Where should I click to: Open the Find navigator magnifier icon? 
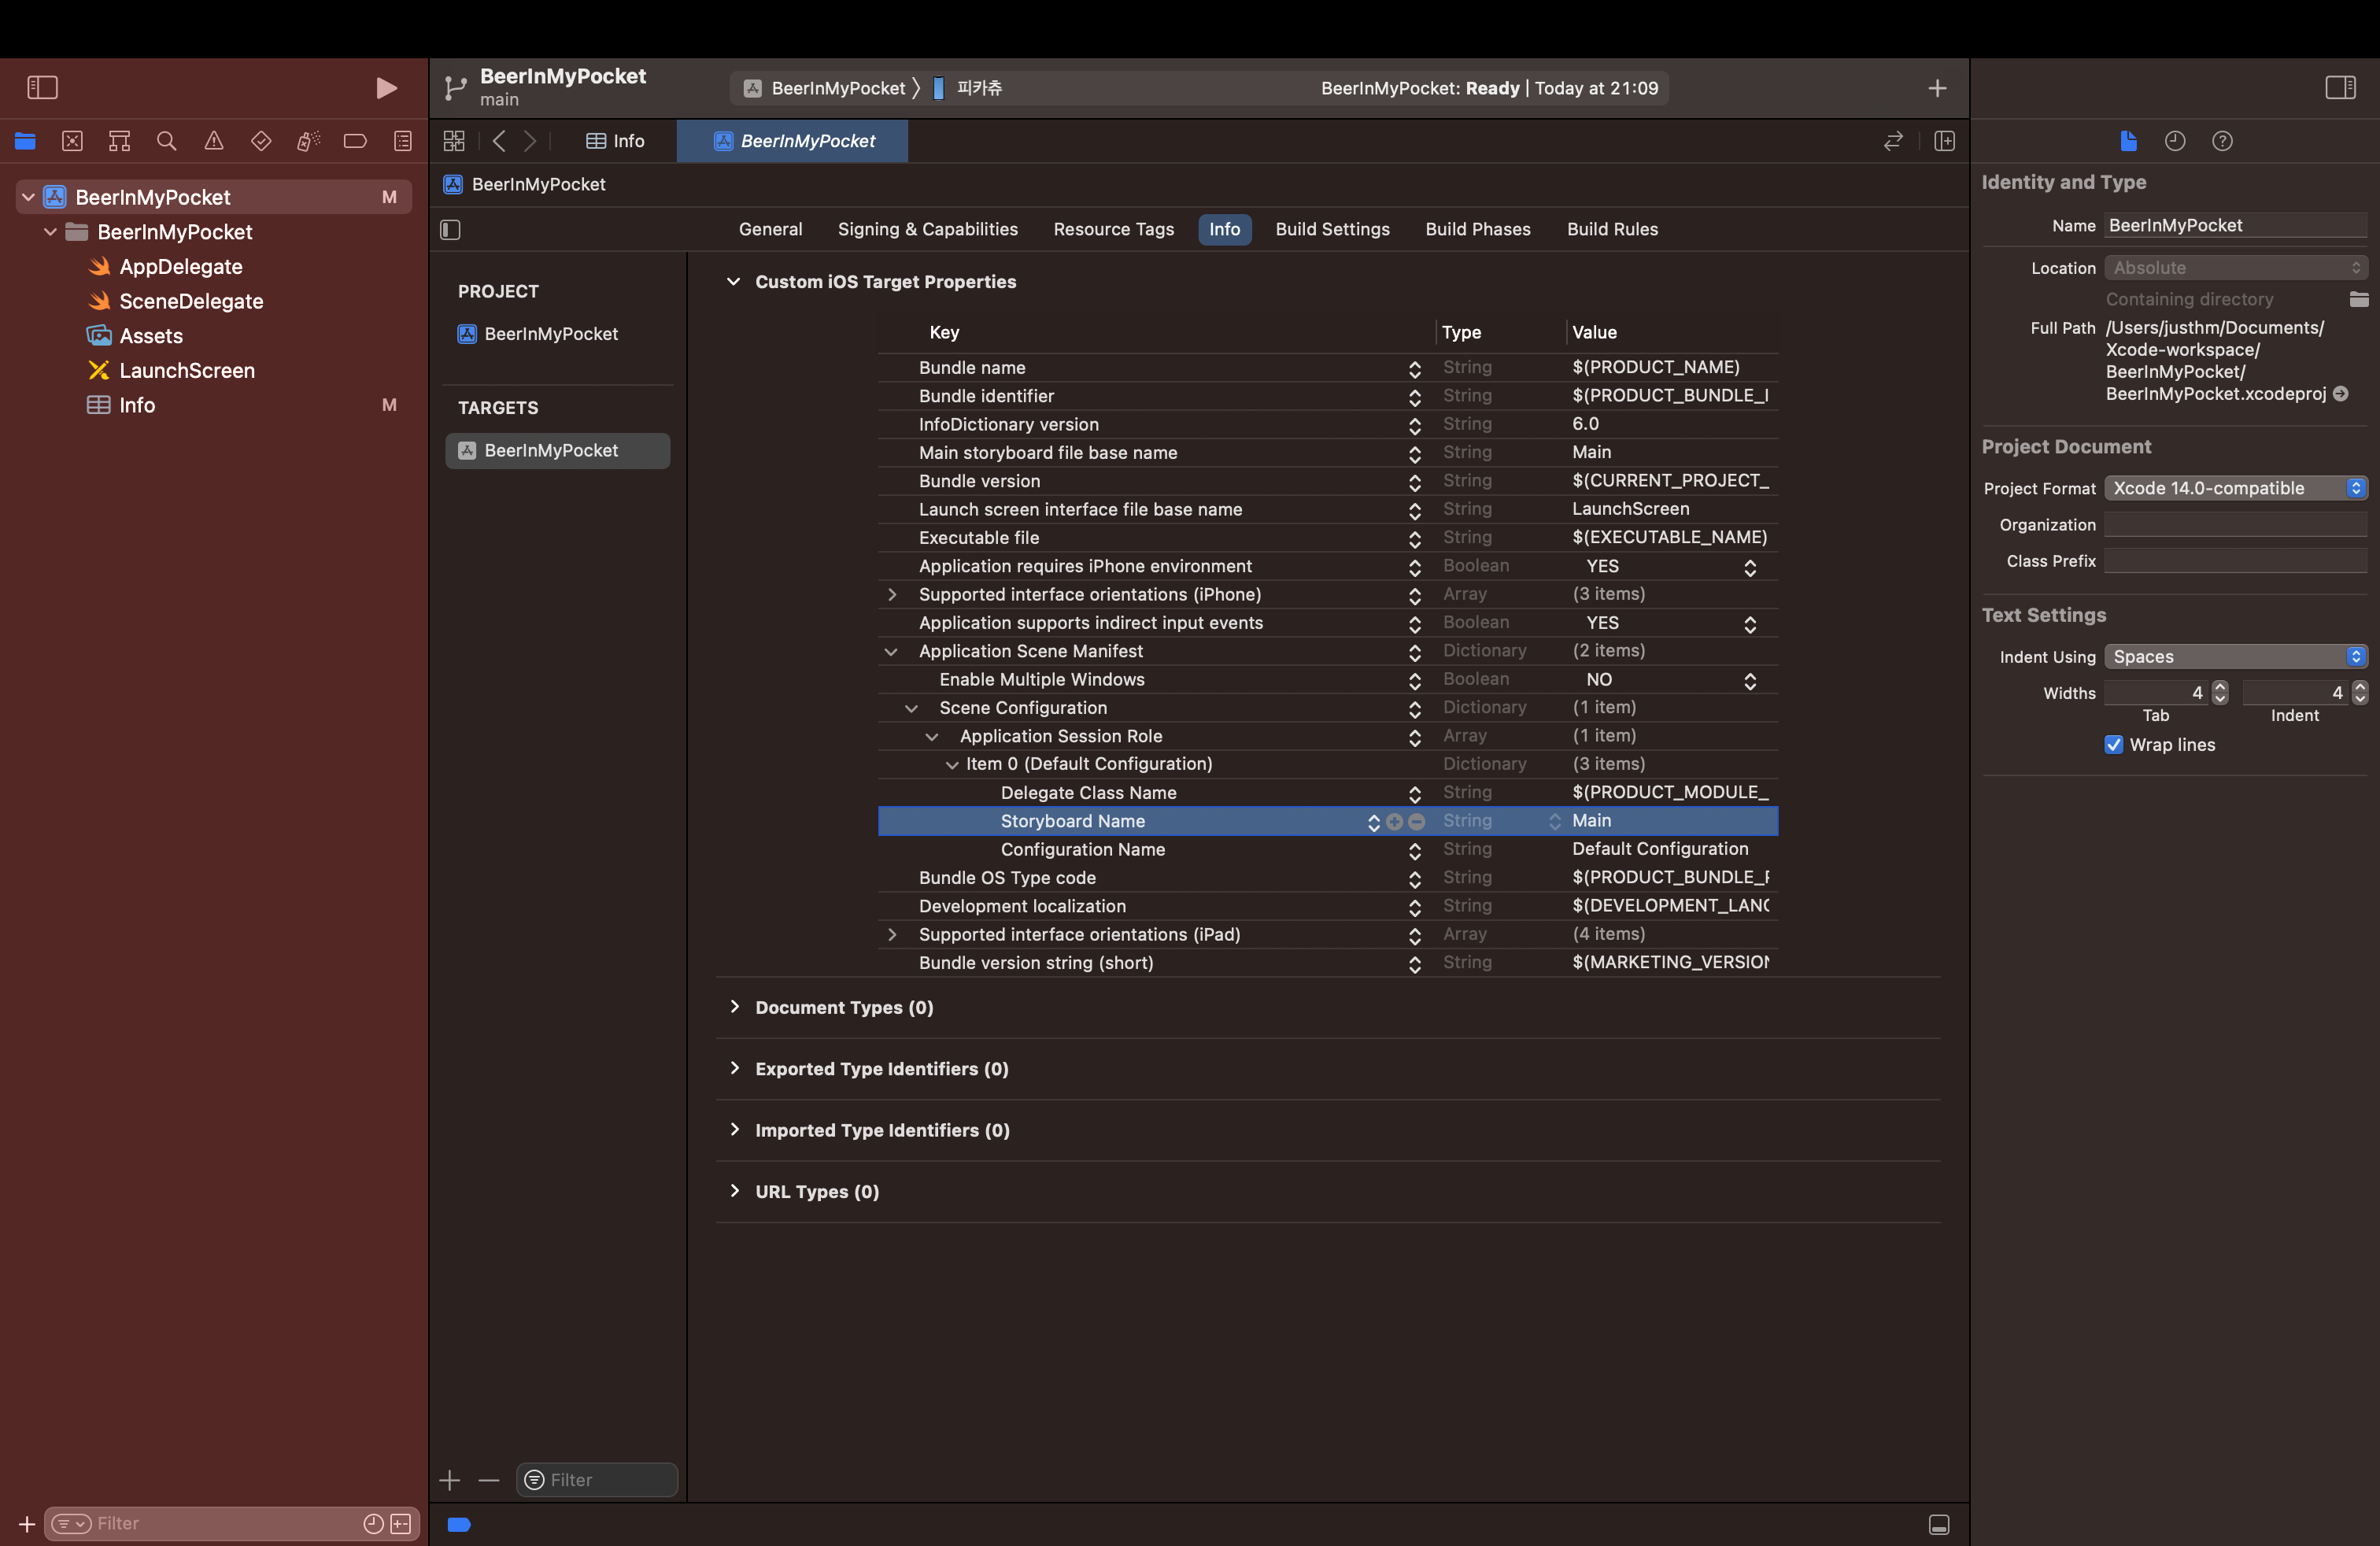pos(166,141)
